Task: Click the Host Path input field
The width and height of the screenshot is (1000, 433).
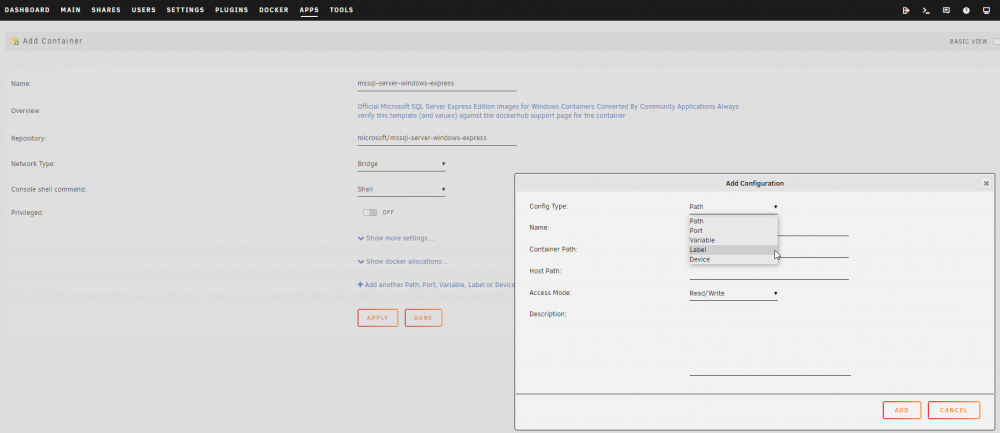Action: point(768,272)
